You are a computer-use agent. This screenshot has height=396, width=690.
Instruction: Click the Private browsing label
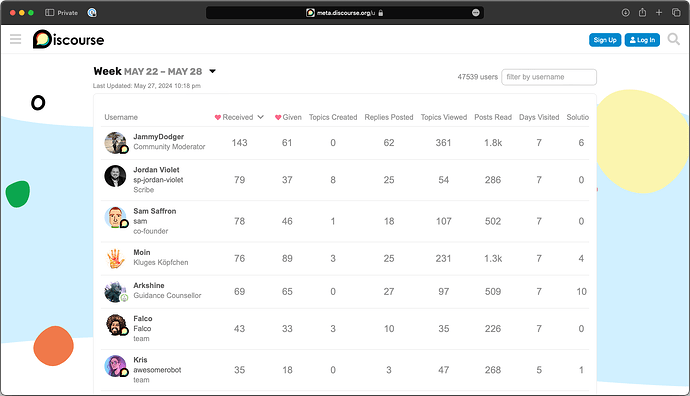(x=67, y=13)
